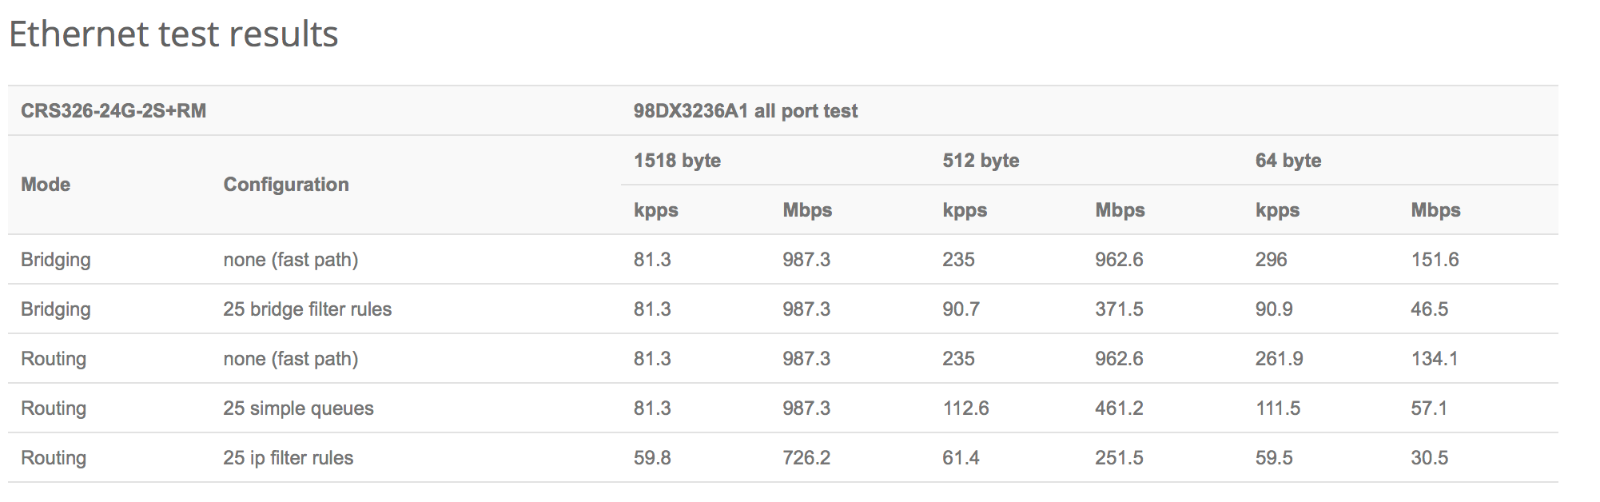Screen dimensions: 1600x502
Task: Click the 98DX3236A1 all port test header
Action: 745,111
